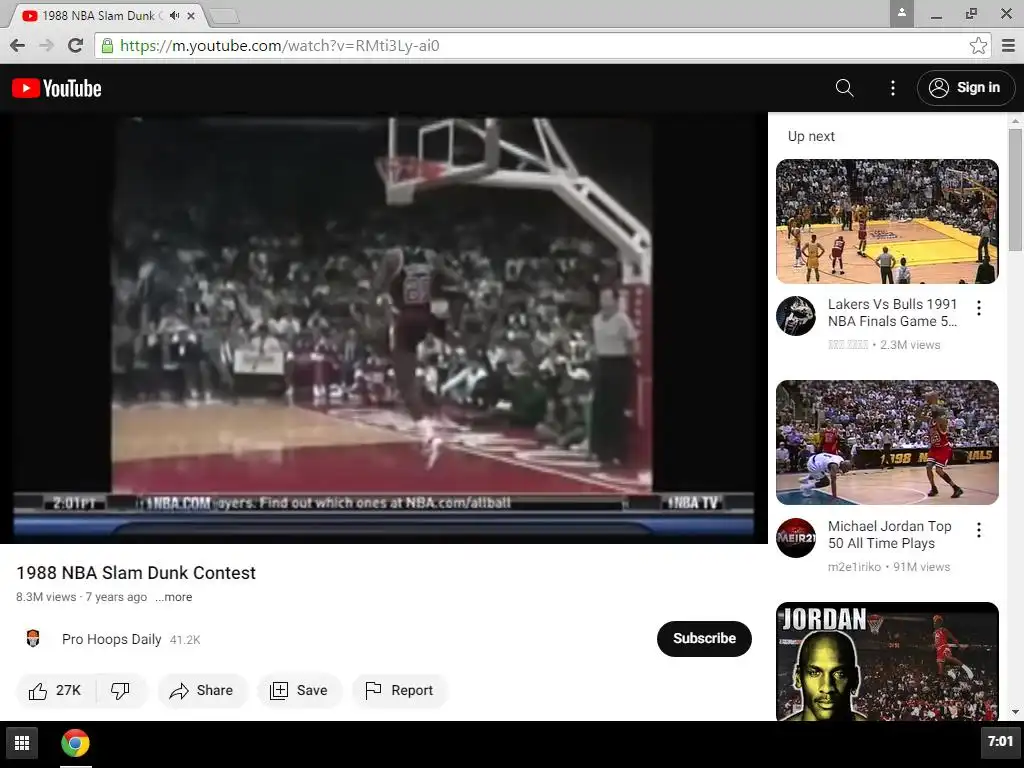
Task: Click m2e1iriko channel avatar
Action: tap(795, 538)
